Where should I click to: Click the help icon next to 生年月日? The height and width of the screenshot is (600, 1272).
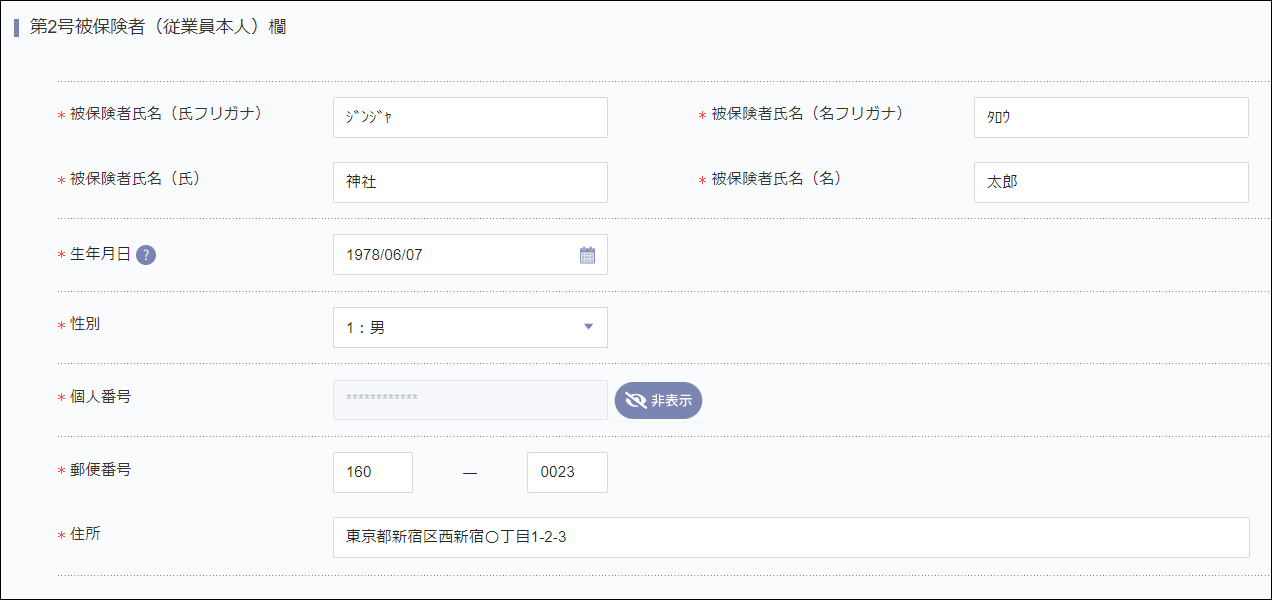pos(146,254)
